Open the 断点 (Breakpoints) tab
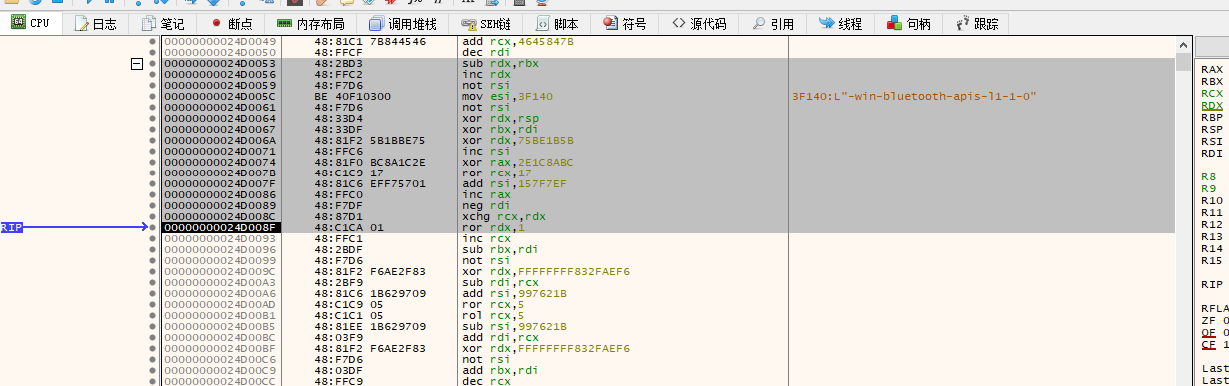 pos(232,23)
